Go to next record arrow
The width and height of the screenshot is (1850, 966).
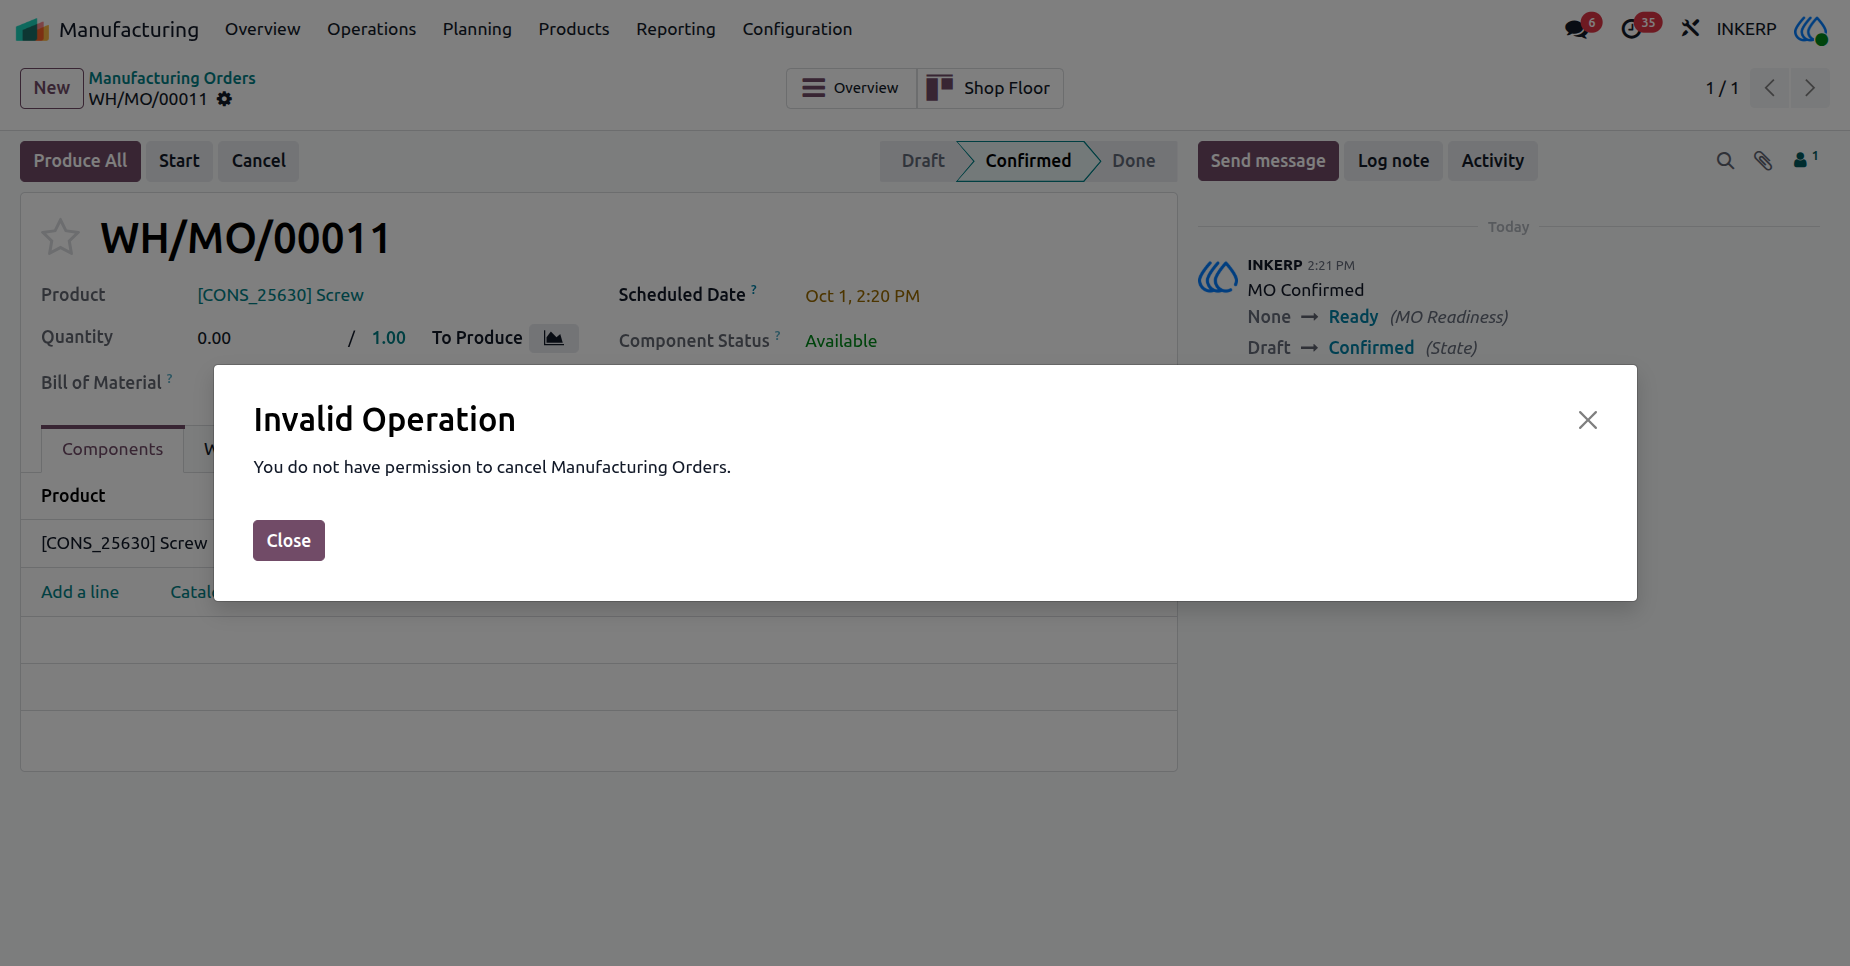(x=1810, y=88)
